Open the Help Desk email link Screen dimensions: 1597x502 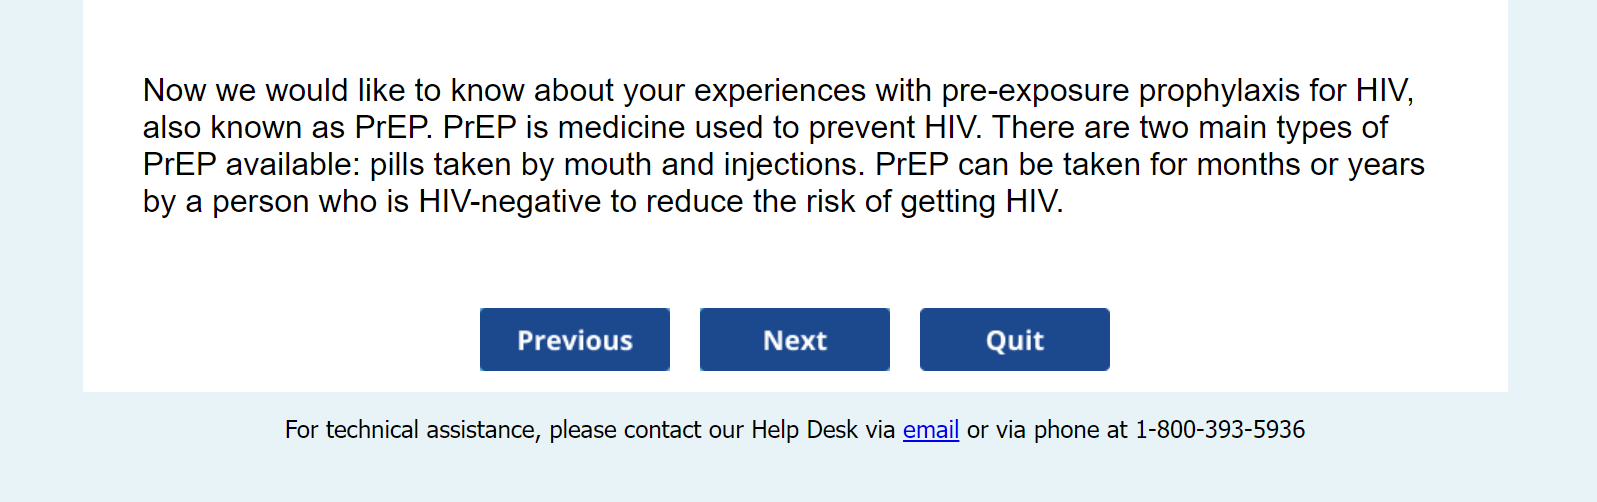click(x=930, y=430)
